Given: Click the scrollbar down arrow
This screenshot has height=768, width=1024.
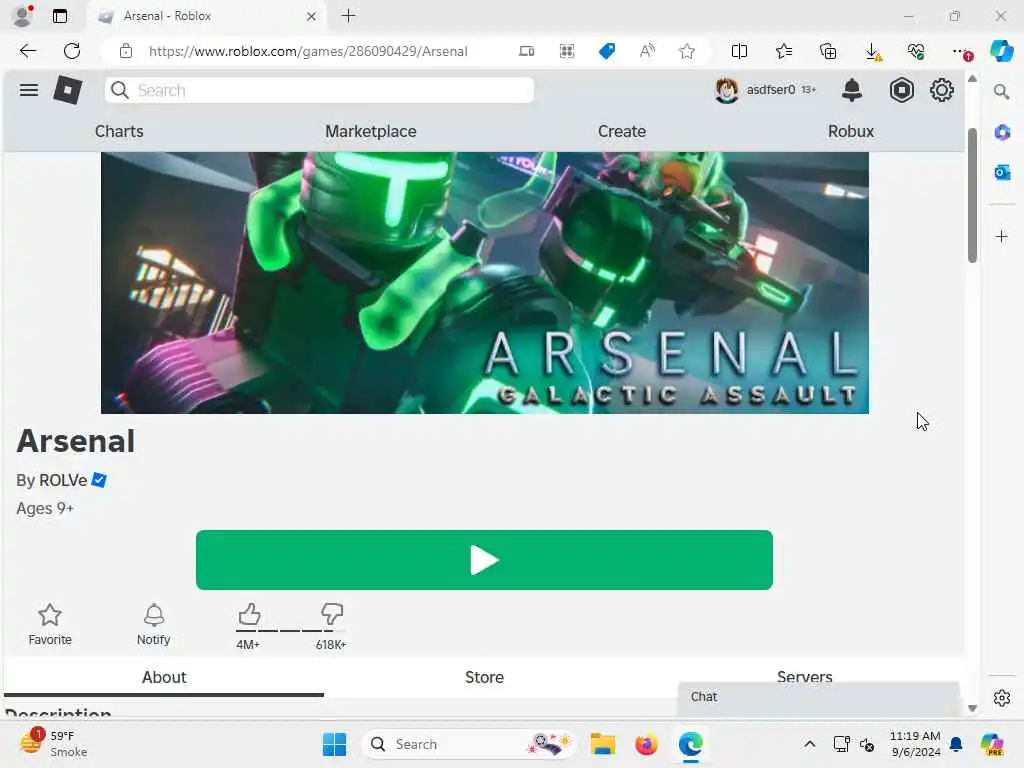Looking at the screenshot, I should pyautogui.click(x=972, y=708).
